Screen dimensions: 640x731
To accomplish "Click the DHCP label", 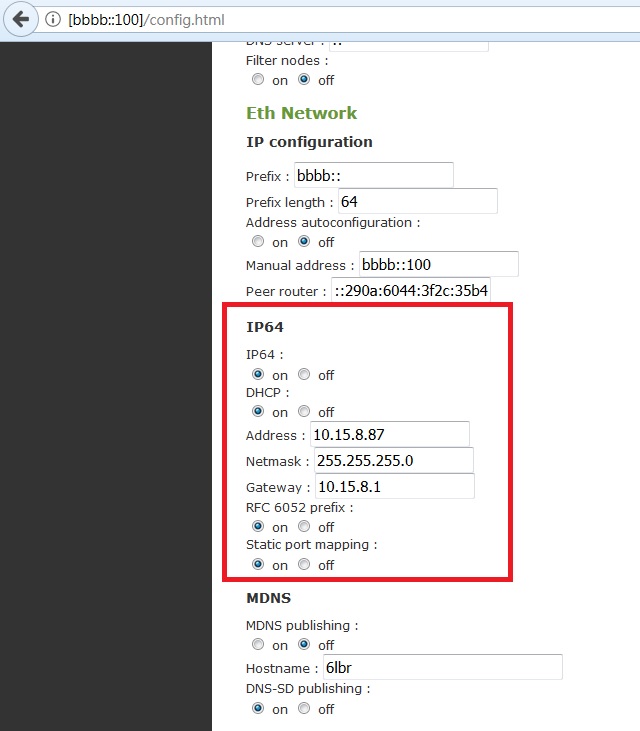I will click(268, 393).
